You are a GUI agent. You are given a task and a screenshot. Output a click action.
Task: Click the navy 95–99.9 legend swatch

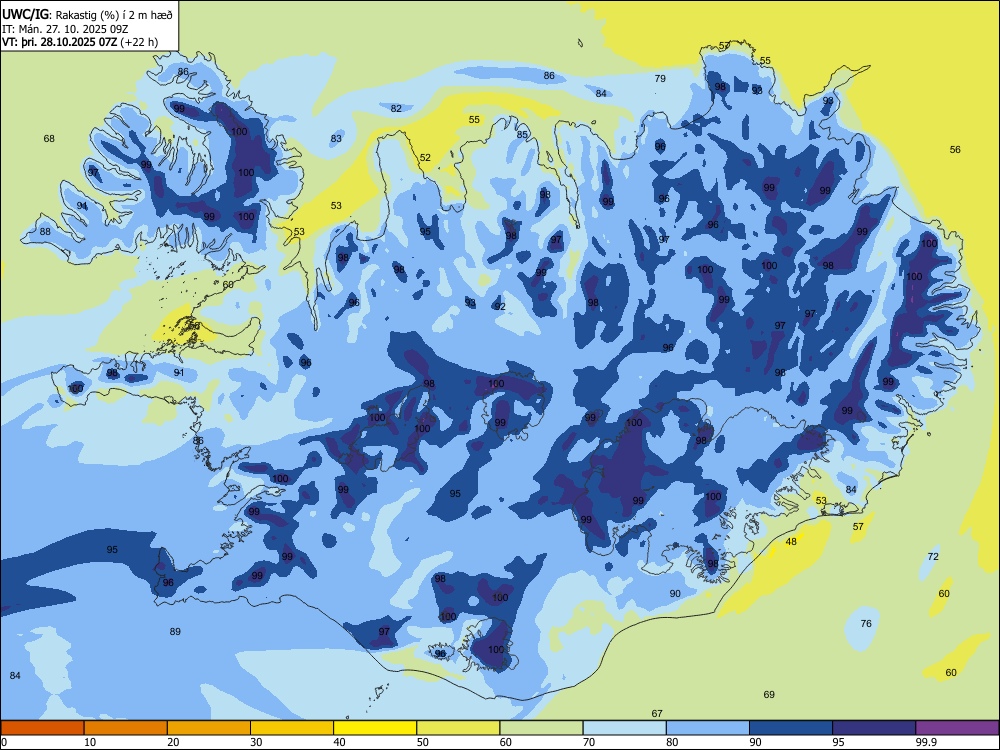[x=874, y=728]
